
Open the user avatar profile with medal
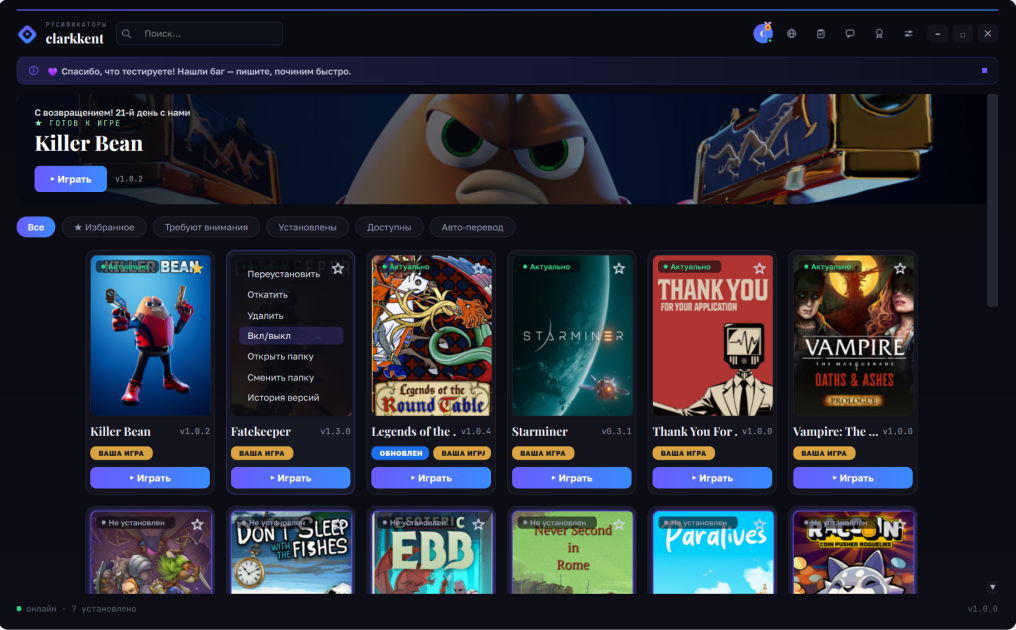pyautogui.click(x=763, y=33)
